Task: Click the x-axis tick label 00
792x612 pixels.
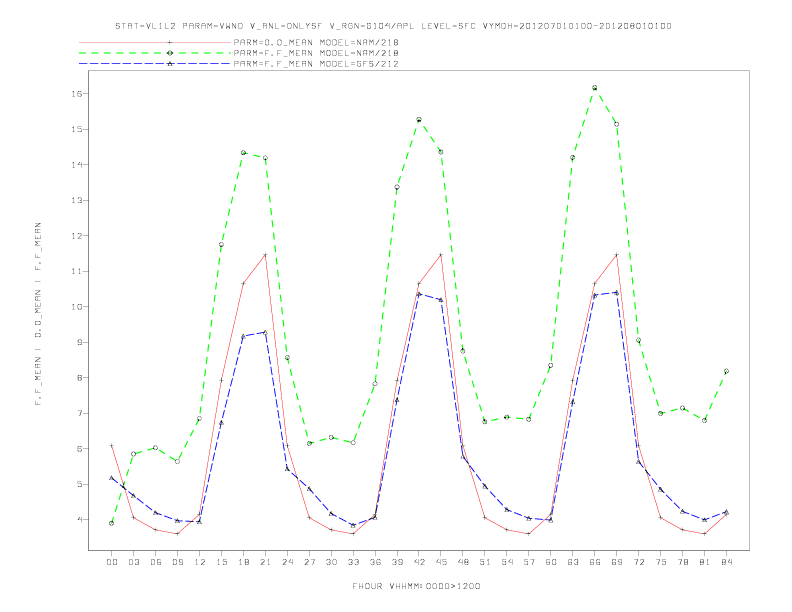Action: click(112, 562)
